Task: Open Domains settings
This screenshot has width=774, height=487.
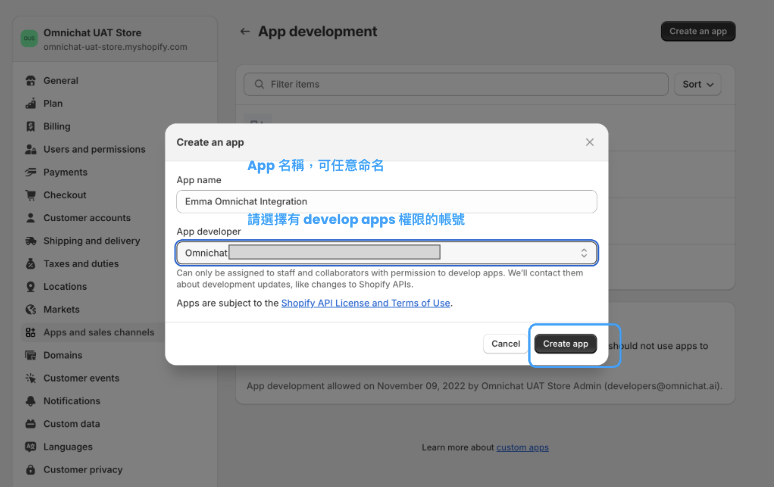Action: (x=63, y=355)
